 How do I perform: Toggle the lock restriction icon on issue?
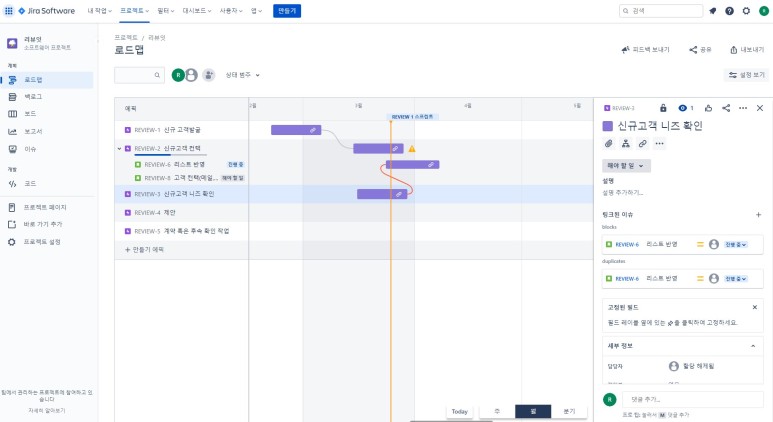[662, 107]
